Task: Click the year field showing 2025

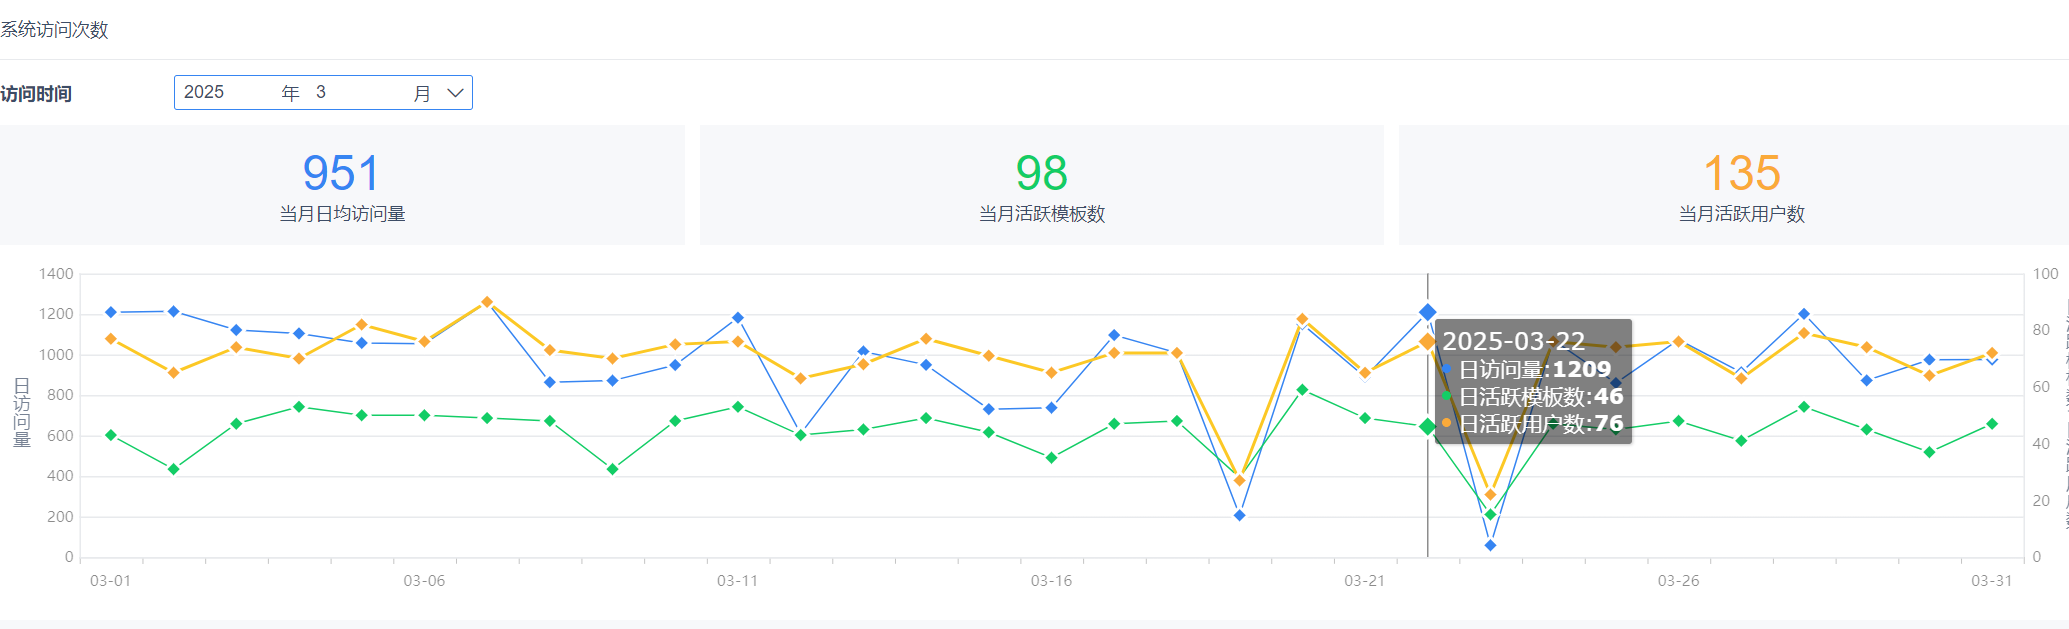Action: pyautogui.click(x=204, y=92)
